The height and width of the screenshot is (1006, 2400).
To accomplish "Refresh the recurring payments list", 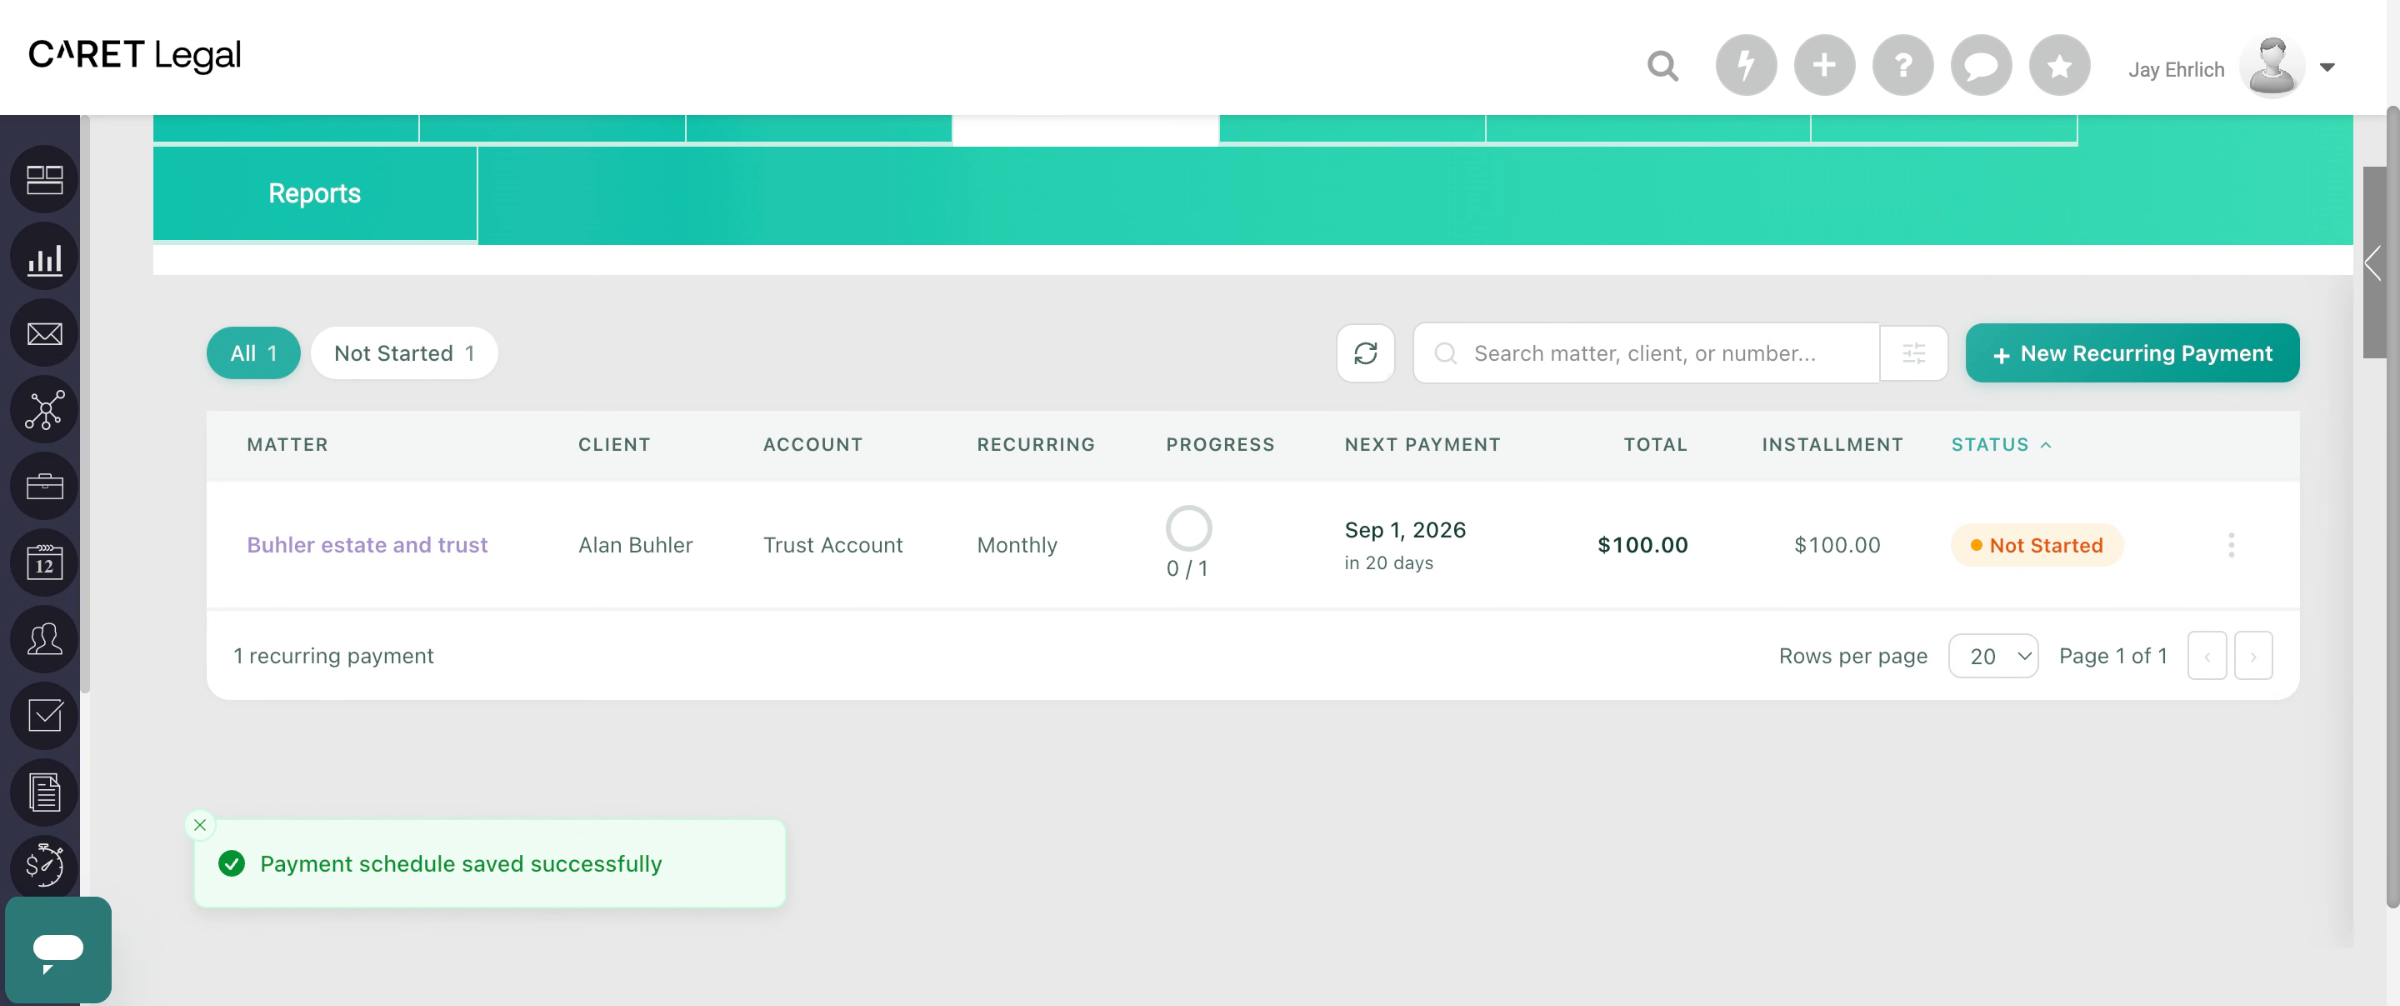I will (x=1366, y=353).
